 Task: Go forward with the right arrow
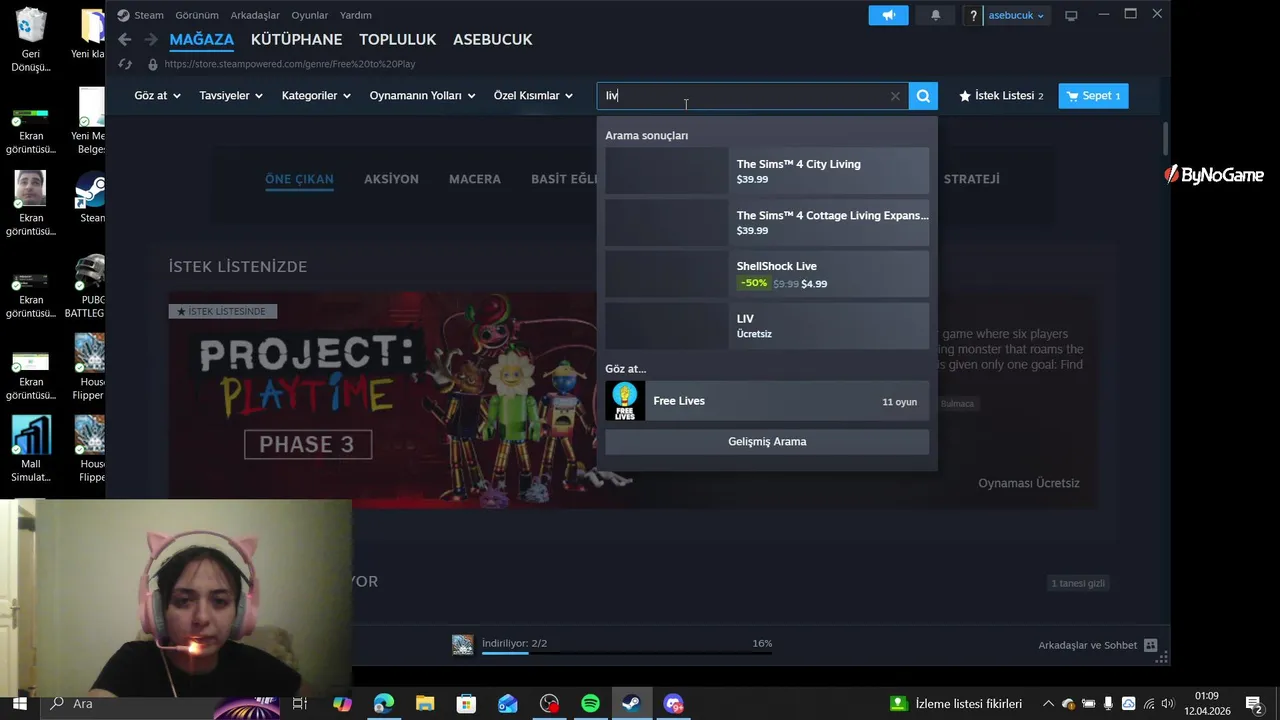150,39
